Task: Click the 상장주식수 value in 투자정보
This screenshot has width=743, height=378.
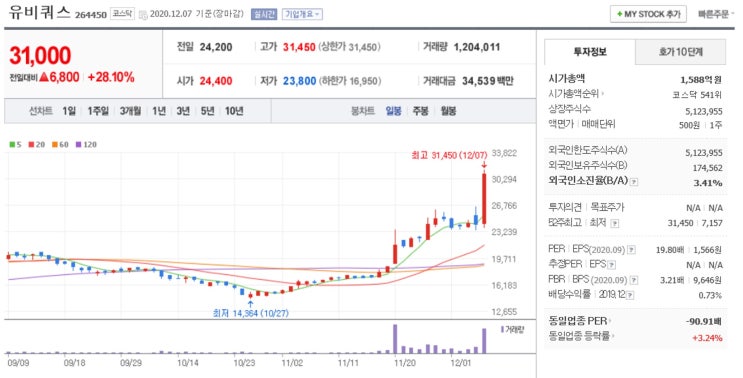Action: tap(704, 111)
